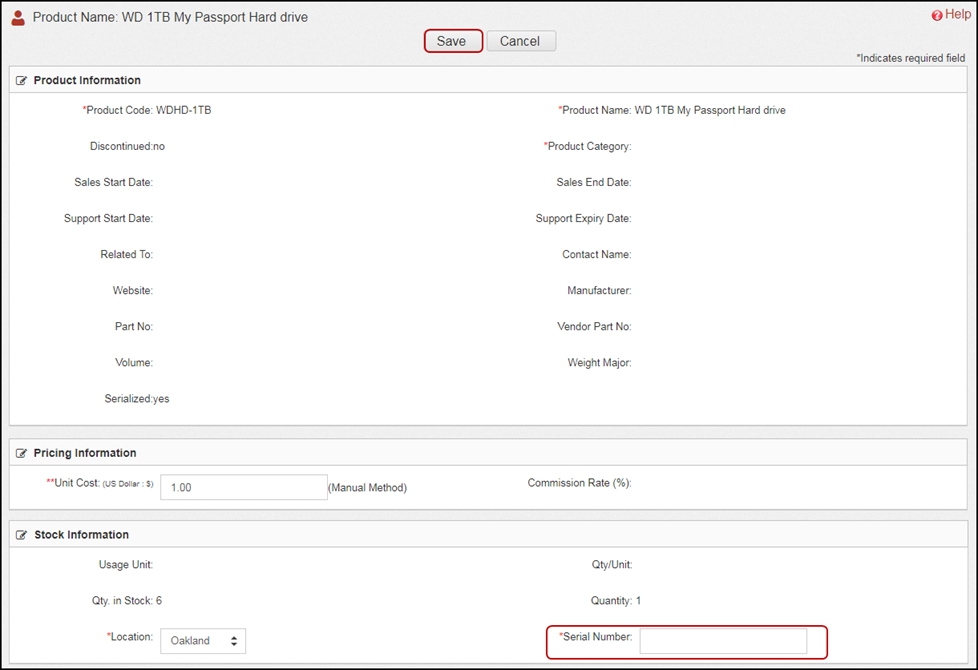Click the Product Name value inside Product Information
The height and width of the screenshot is (670, 978).
710,110
